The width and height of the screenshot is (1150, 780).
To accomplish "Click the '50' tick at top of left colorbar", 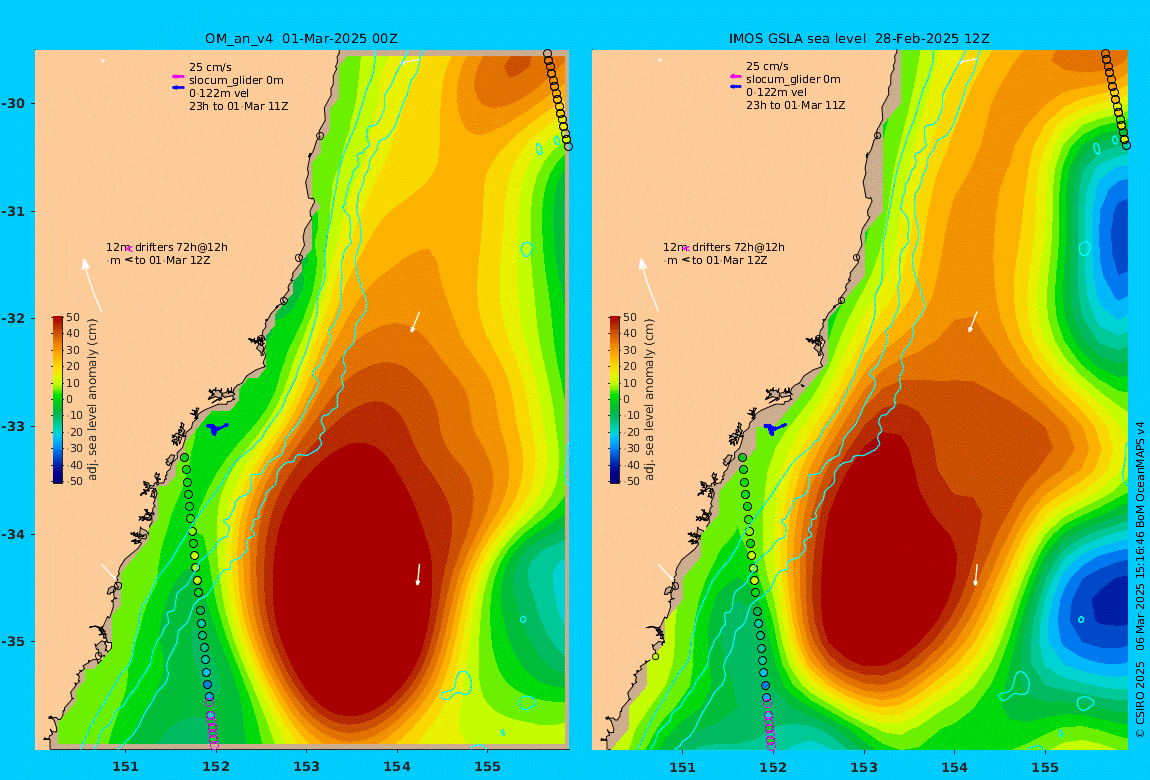I will coord(73,318).
